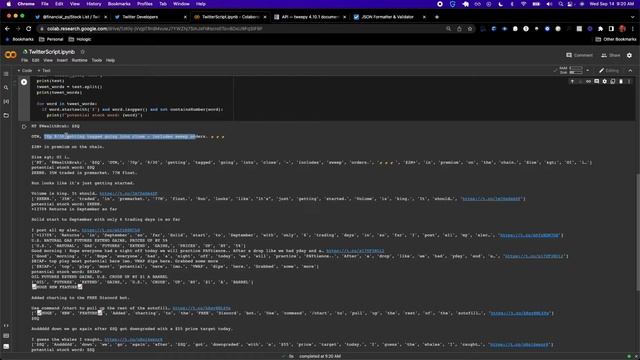The image size is (640, 360).
Task: Open the Code snippets icon at sidebar bottom
Action: coord(6,326)
